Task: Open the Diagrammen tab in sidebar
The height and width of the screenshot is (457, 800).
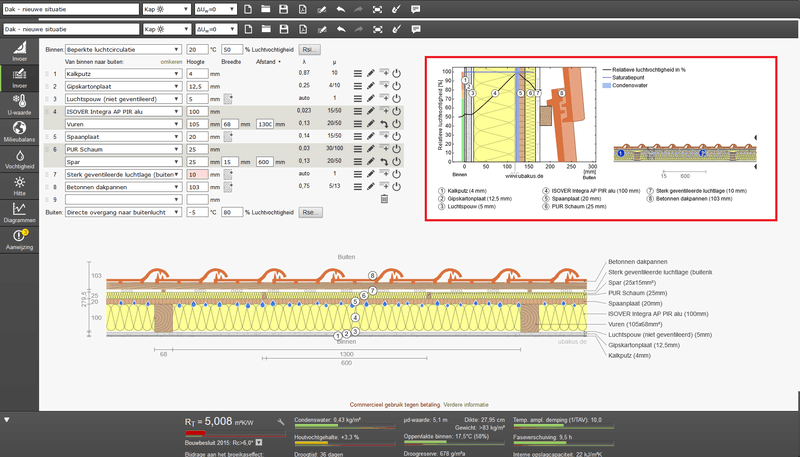Action: coord(18,215)
